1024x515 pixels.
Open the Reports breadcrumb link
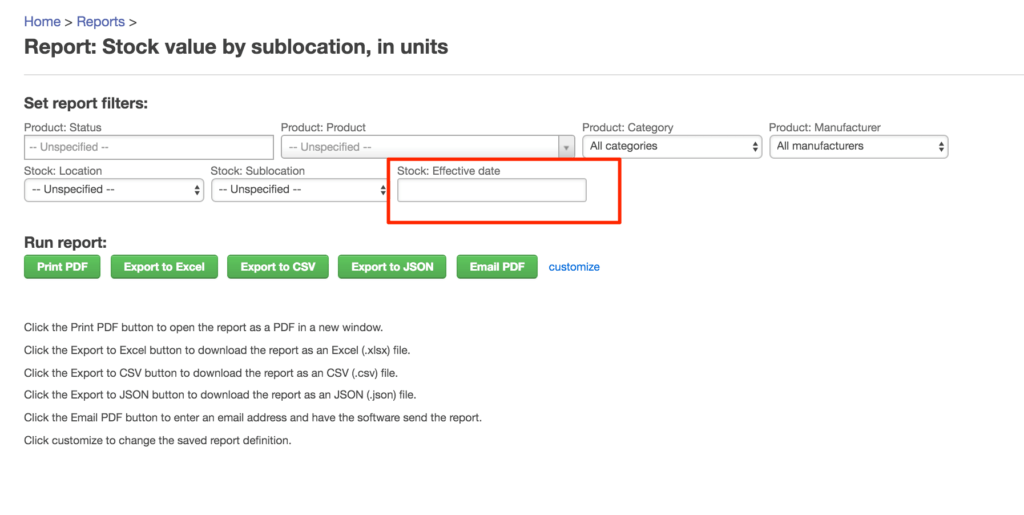101,22
